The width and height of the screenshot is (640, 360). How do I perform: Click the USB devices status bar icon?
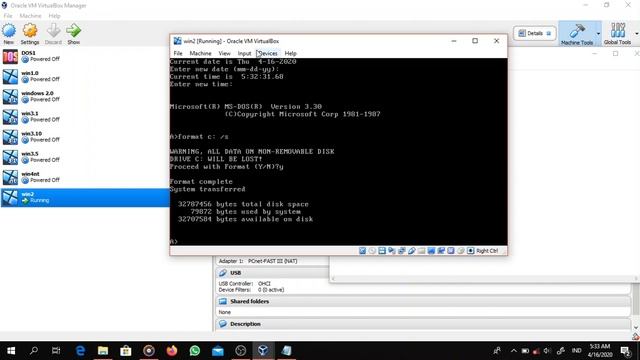pyautogui.click(x=411, y=251)
